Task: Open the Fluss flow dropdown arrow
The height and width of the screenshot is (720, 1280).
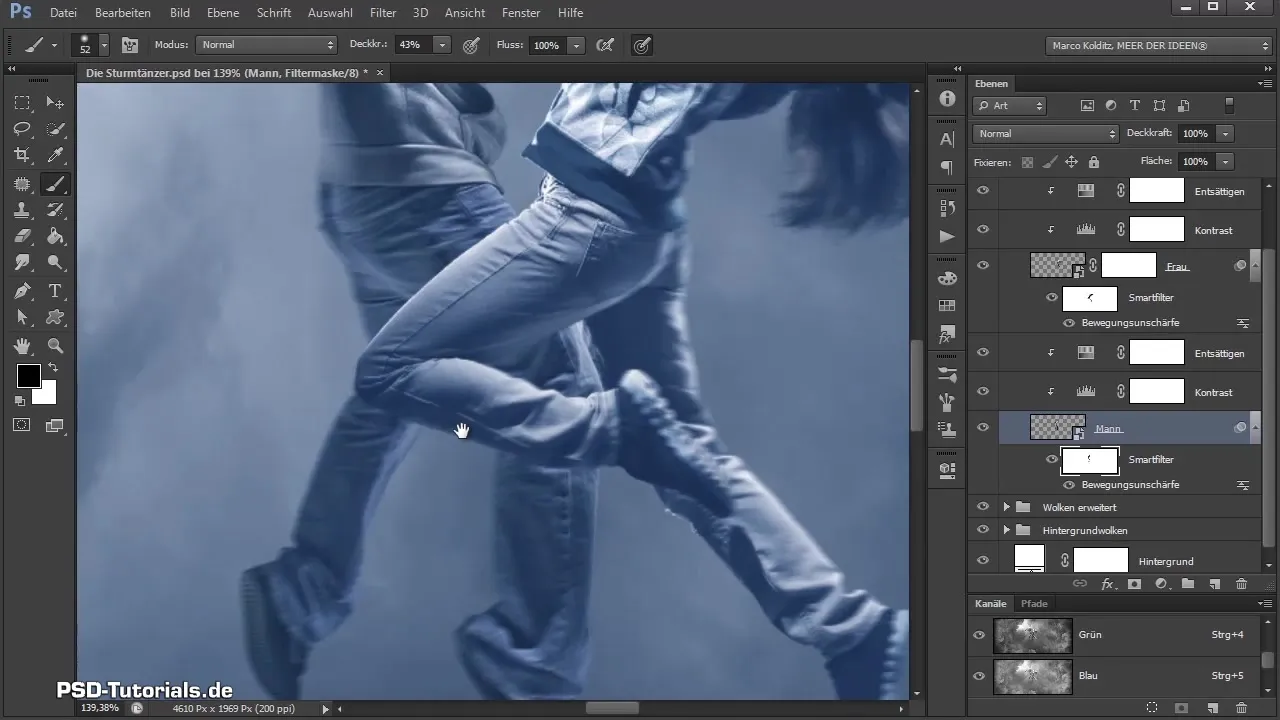Action: click(x=576, y=45)
